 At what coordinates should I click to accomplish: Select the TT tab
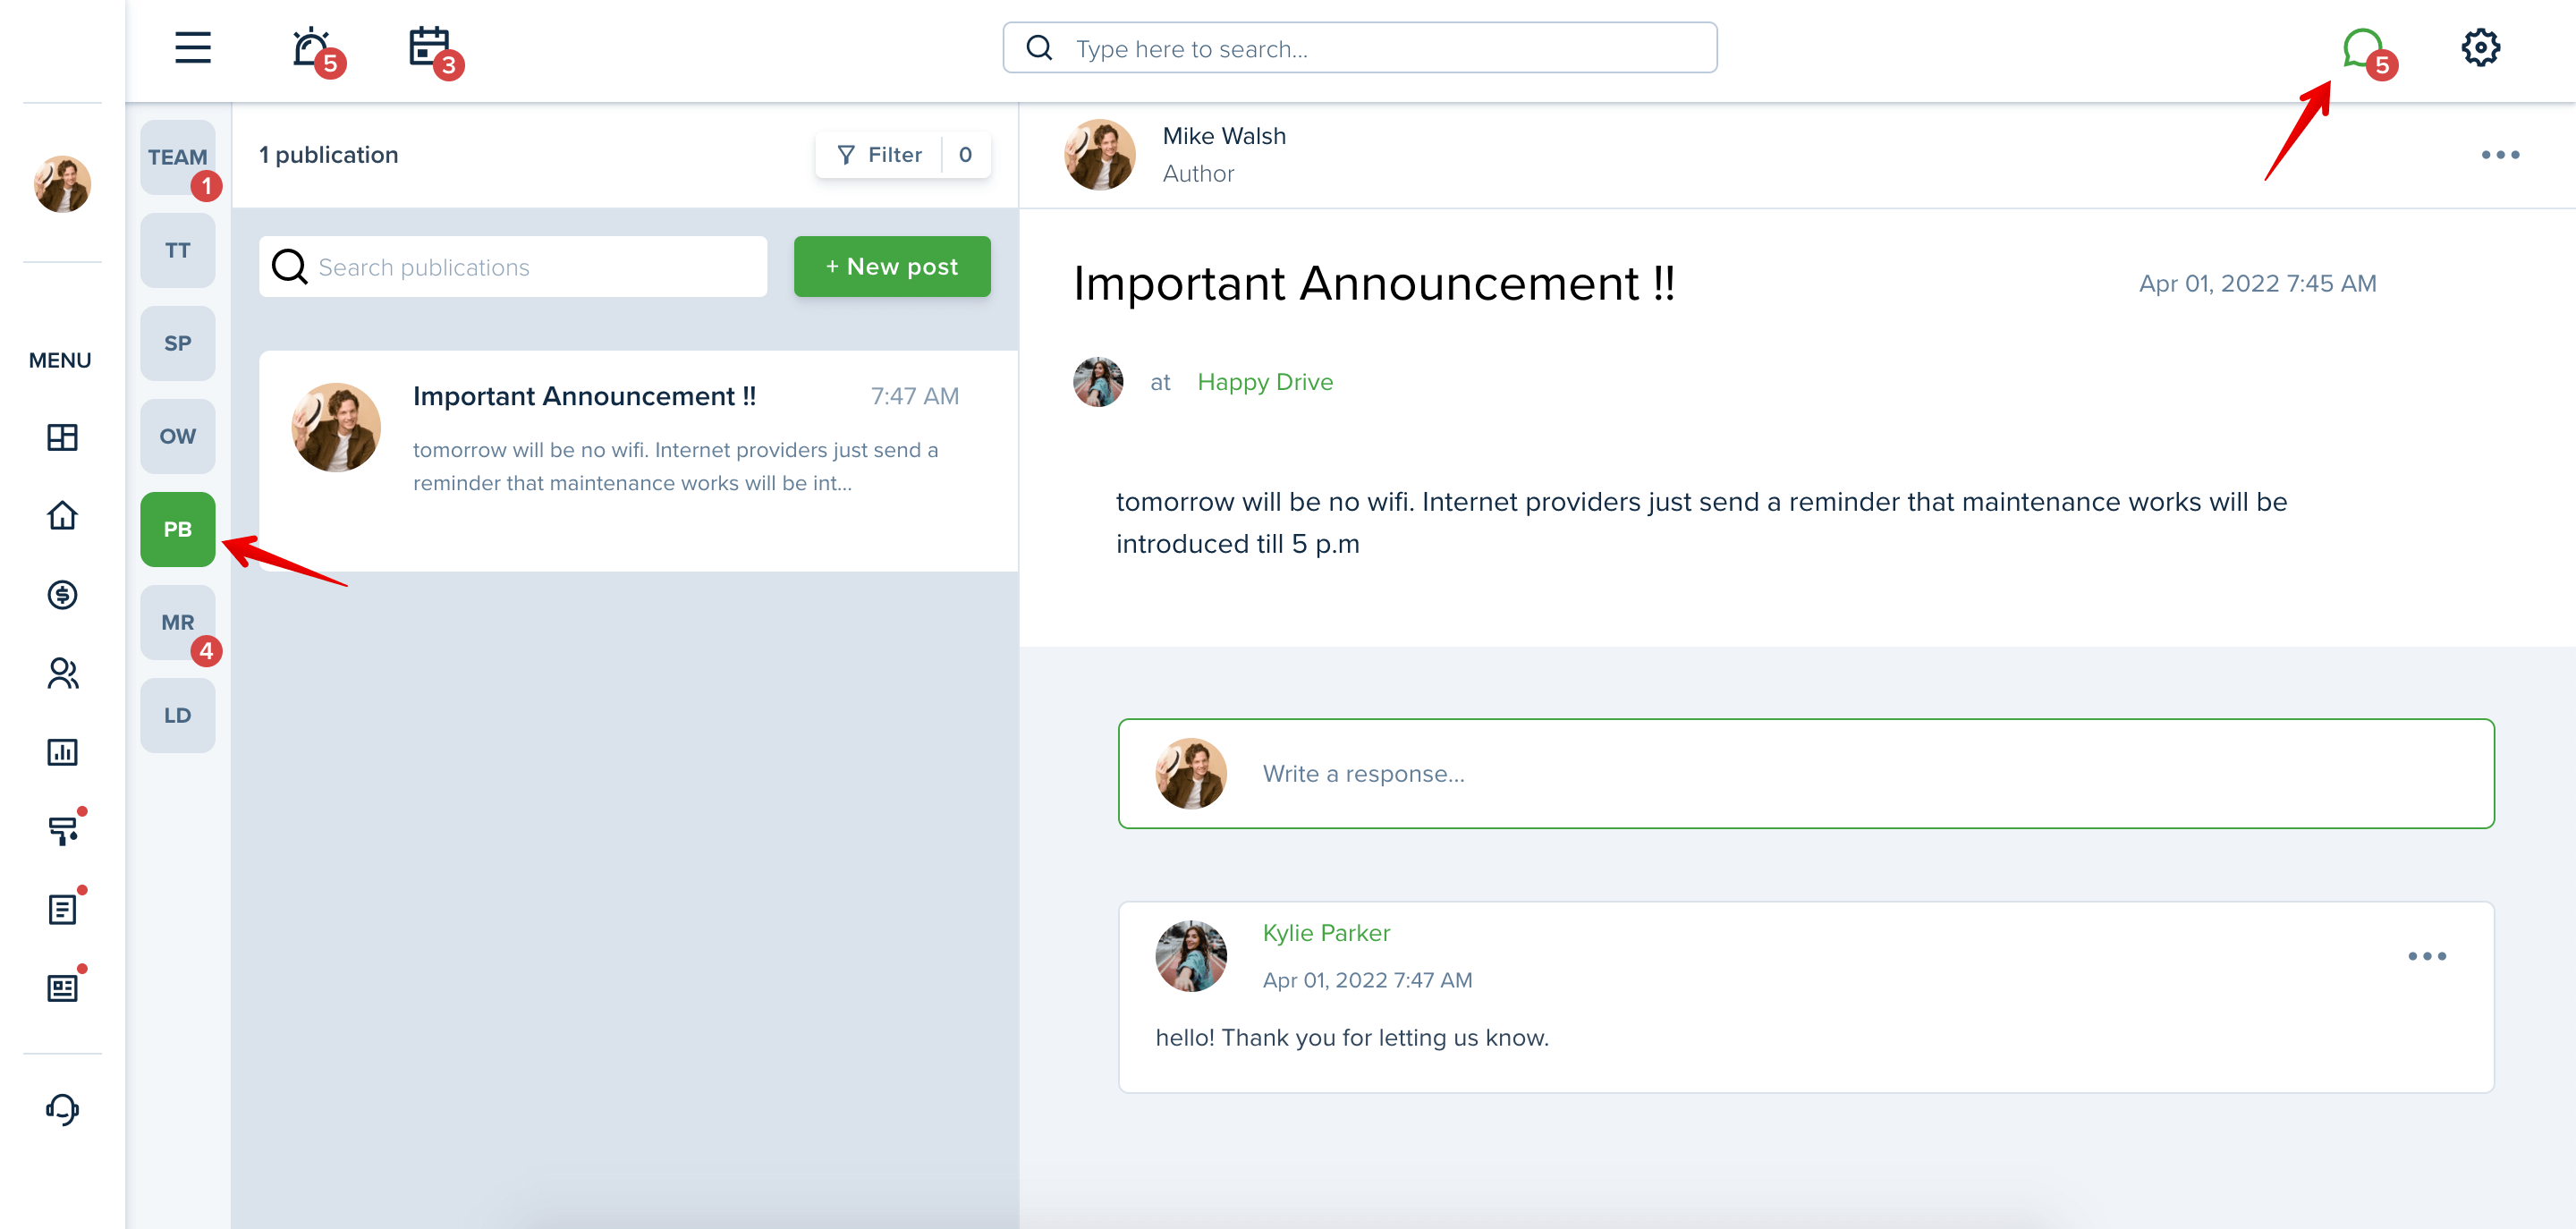(178, 250)
